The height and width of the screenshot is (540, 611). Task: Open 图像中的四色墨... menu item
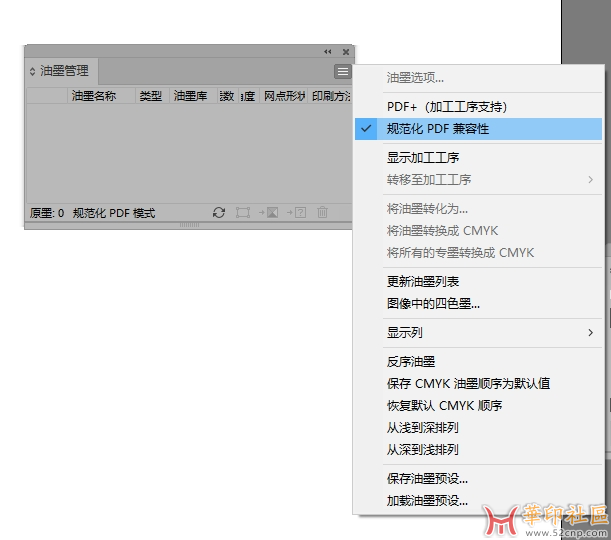point(479,304)
